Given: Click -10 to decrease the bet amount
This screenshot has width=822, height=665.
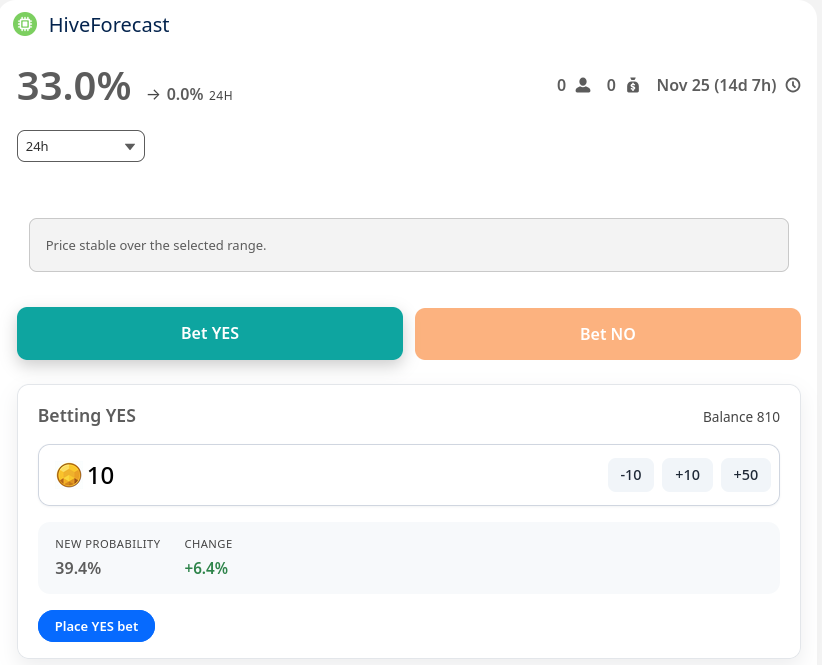Looking at the screenshot, I should click(630, 474).
